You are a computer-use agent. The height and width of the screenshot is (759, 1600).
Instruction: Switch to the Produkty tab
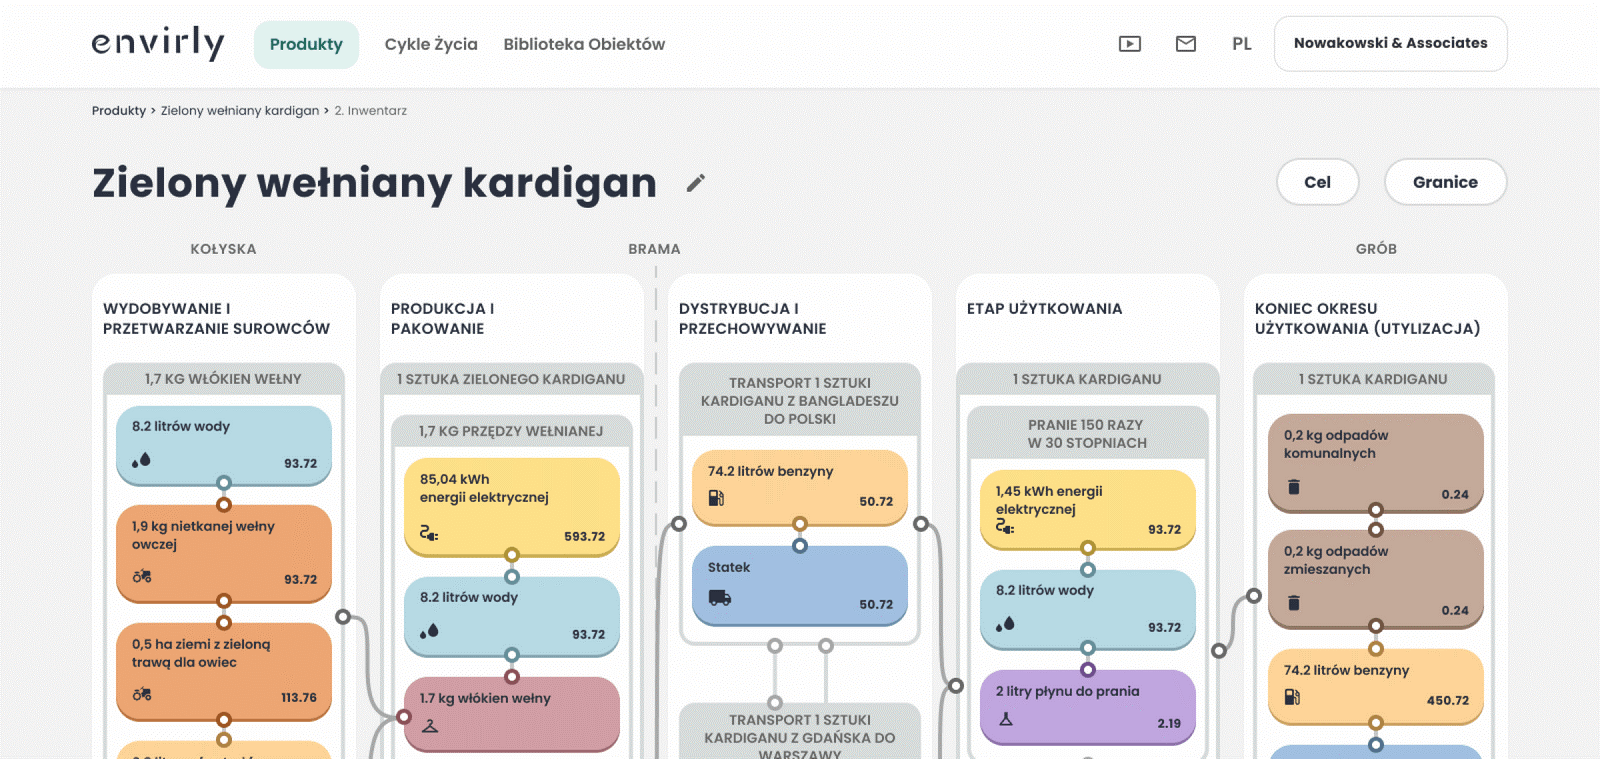click(x=306, y=45)
